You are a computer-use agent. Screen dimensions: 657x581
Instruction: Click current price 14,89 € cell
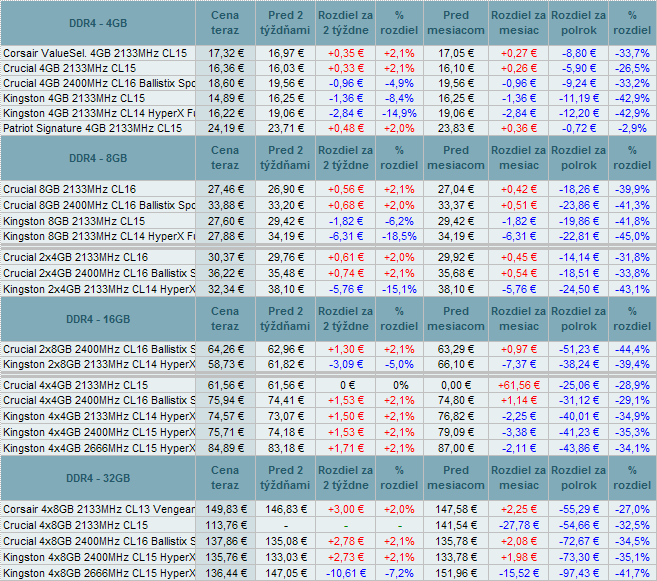point(225,98)
